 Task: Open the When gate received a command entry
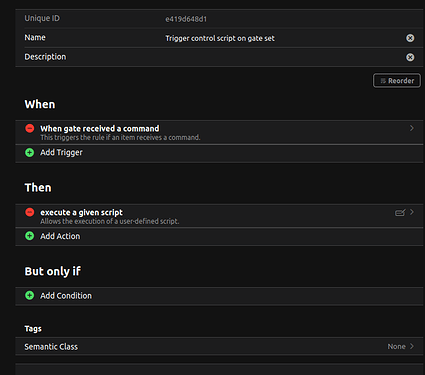219,132
